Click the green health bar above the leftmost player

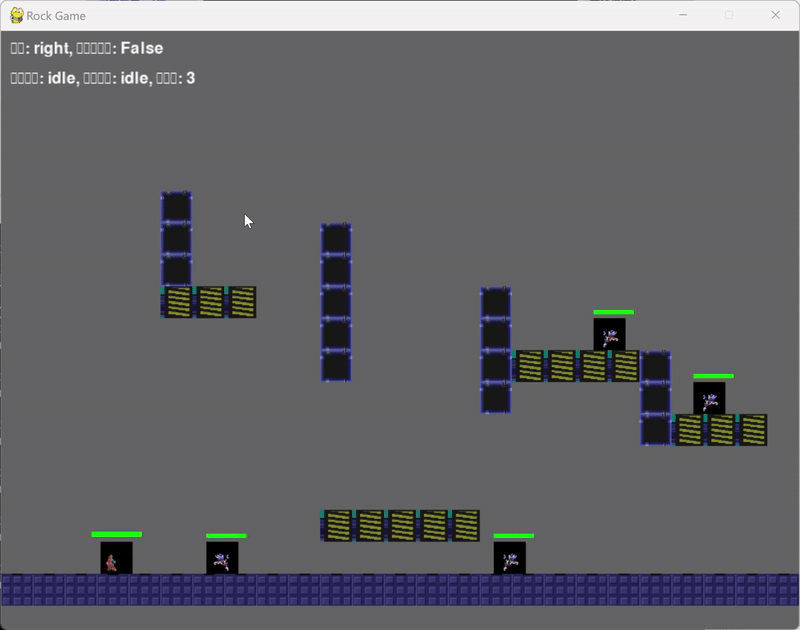115,535
